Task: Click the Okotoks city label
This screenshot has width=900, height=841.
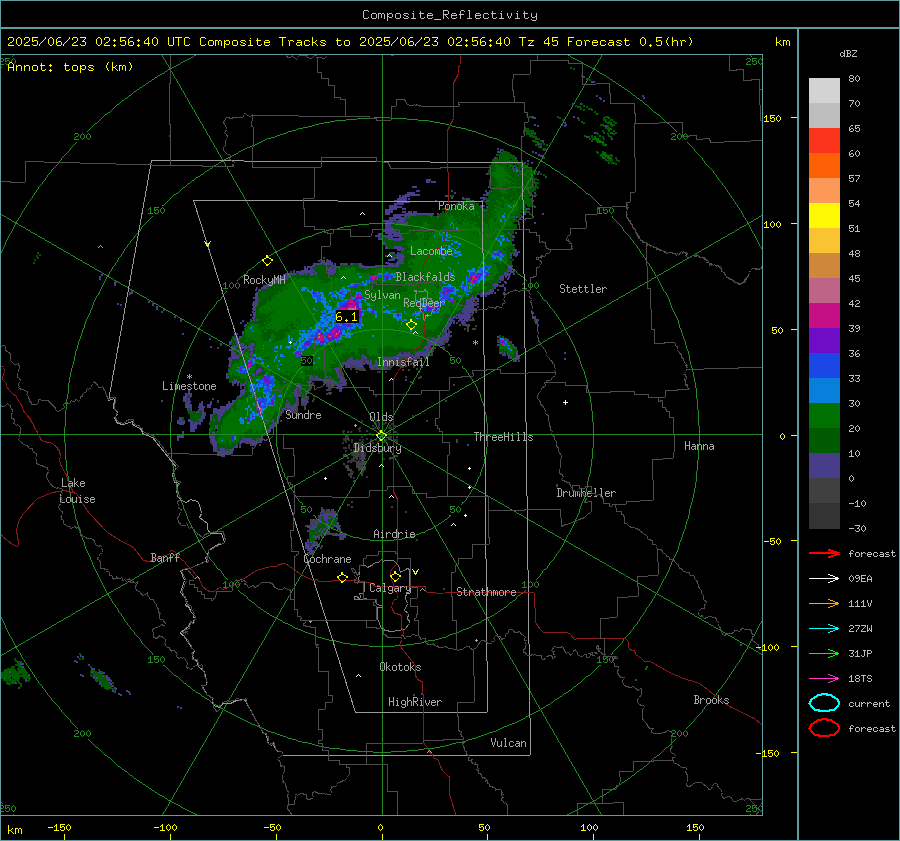Action: click(400, 667)
